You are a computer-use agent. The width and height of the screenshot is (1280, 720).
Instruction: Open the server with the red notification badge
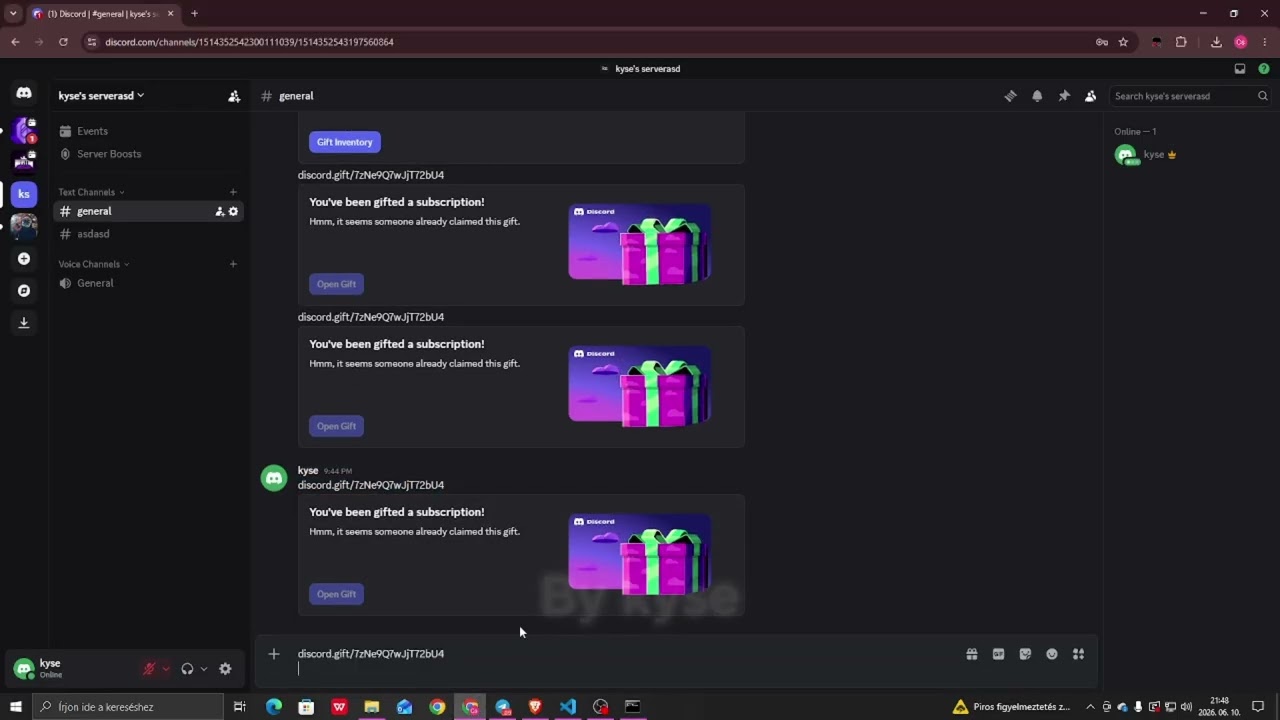point(24,130)
